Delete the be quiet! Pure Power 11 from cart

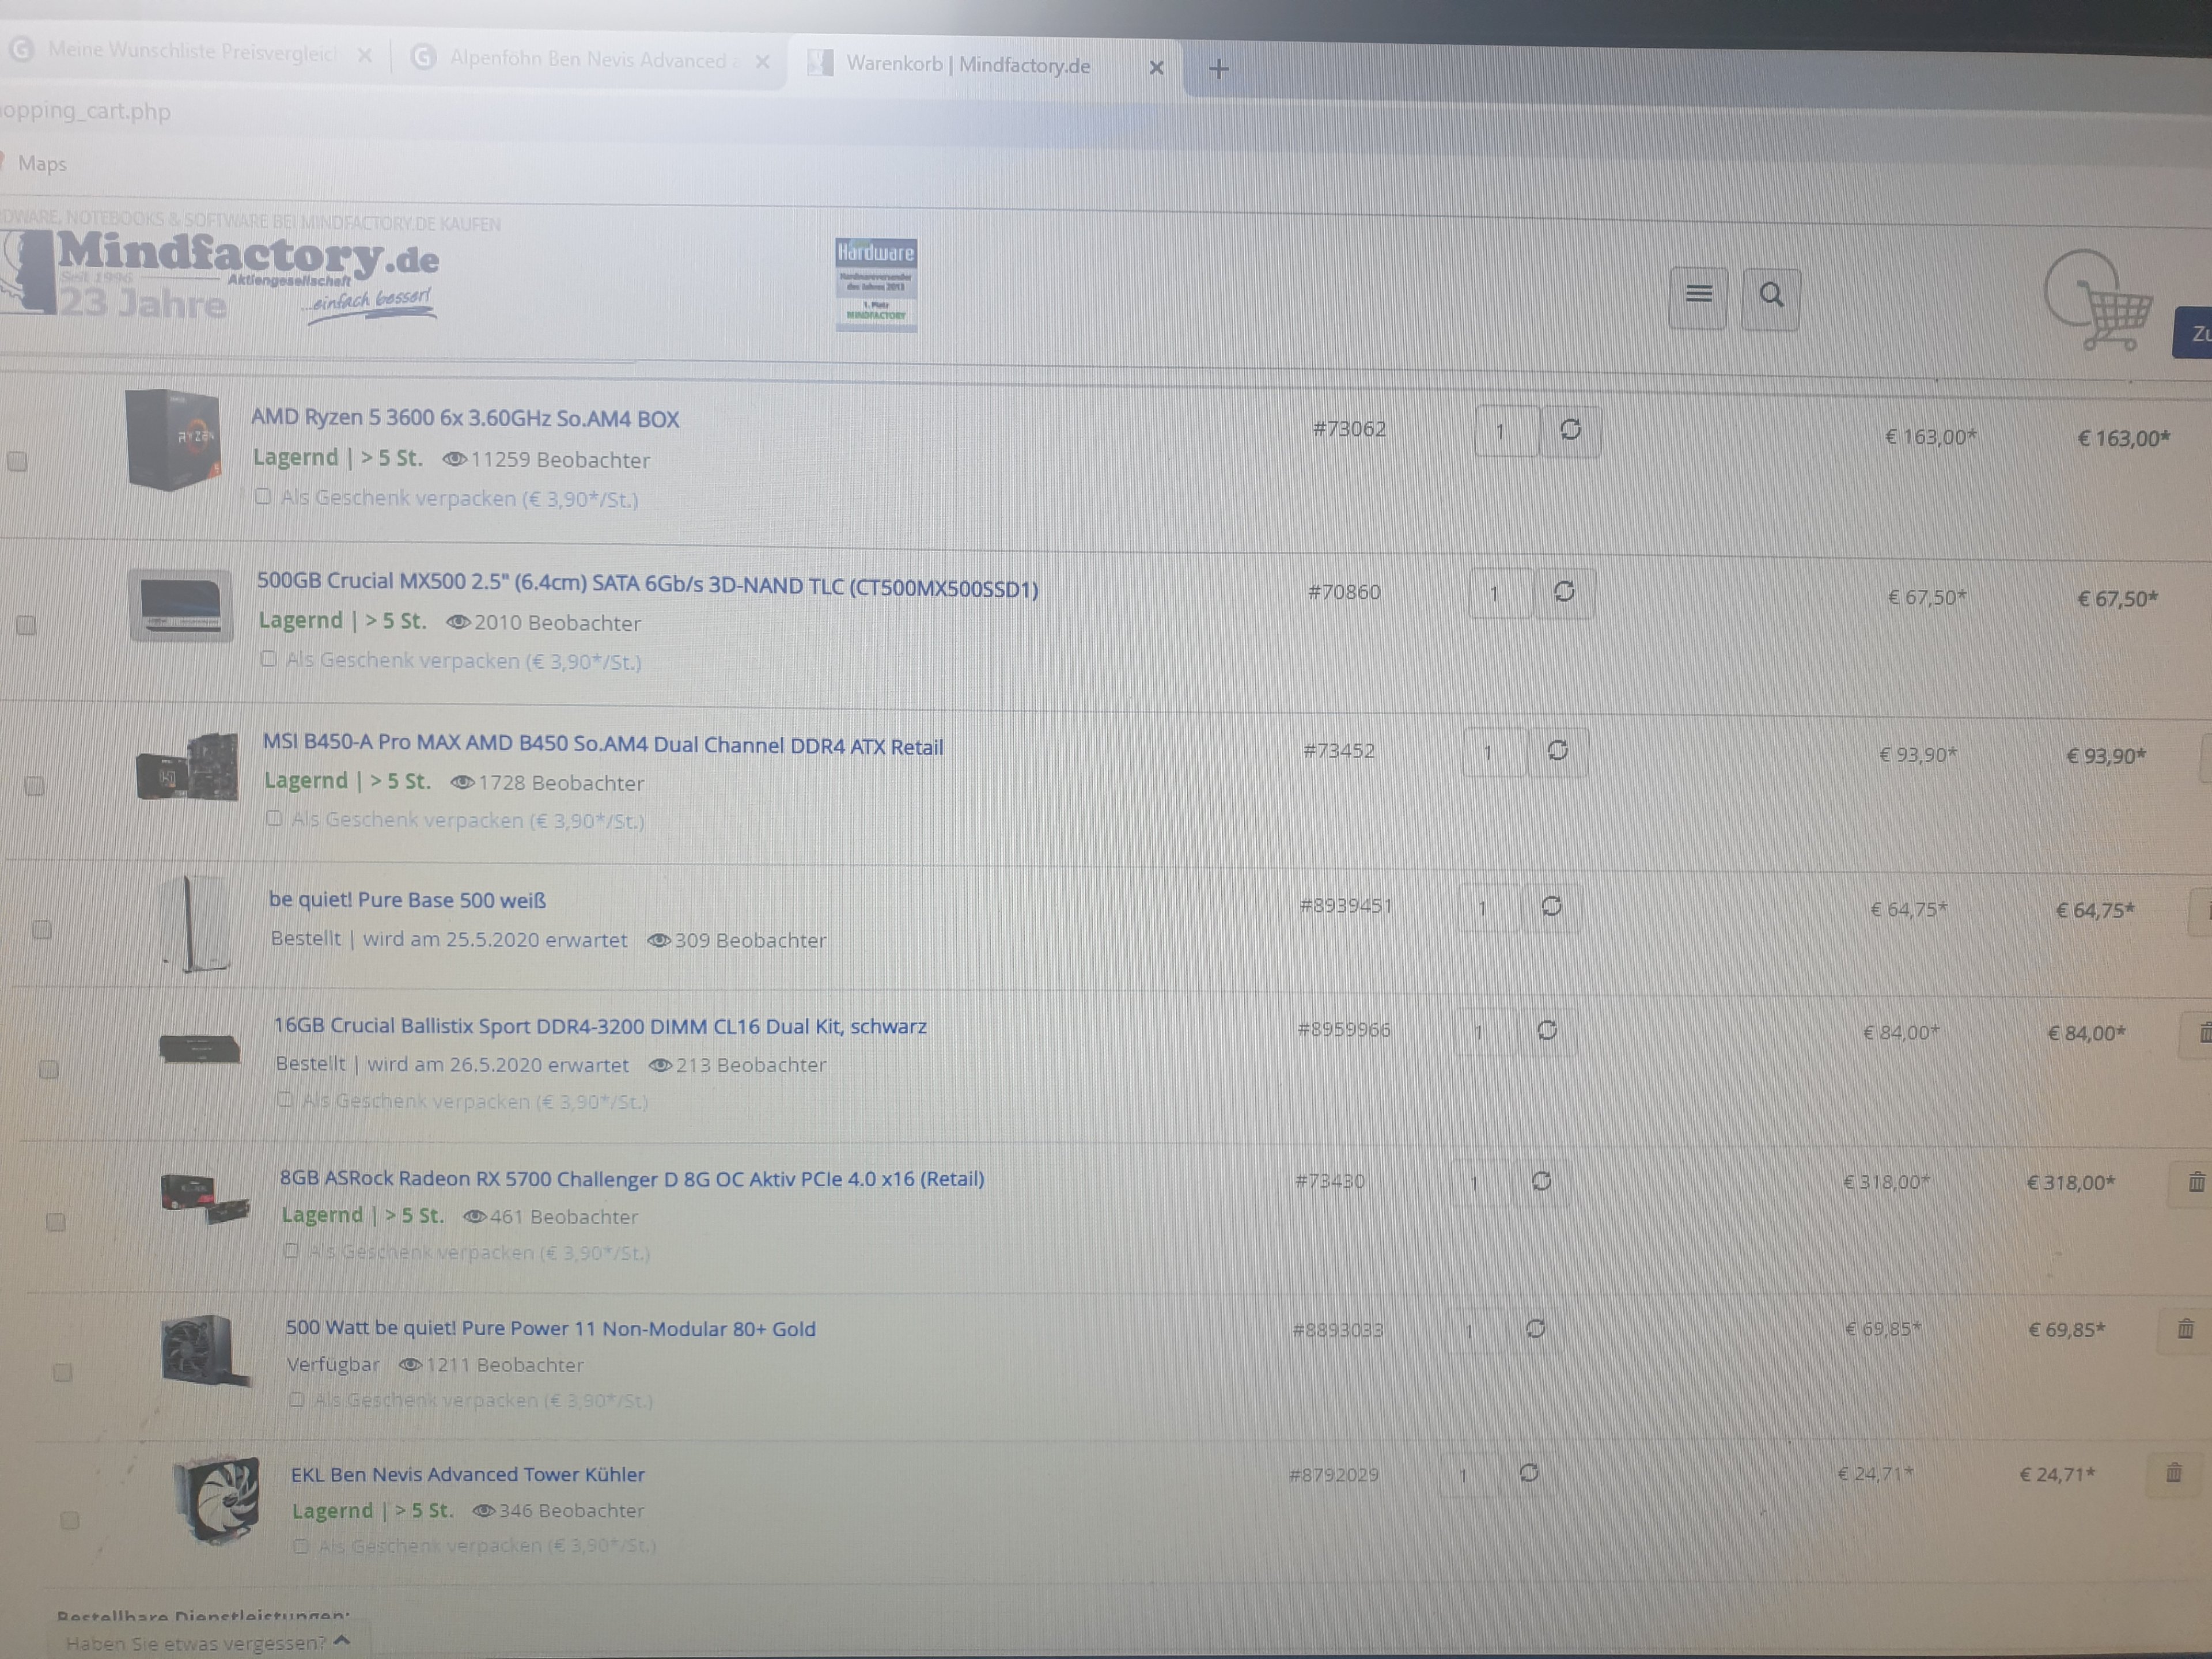(x=2186, y=1330)
